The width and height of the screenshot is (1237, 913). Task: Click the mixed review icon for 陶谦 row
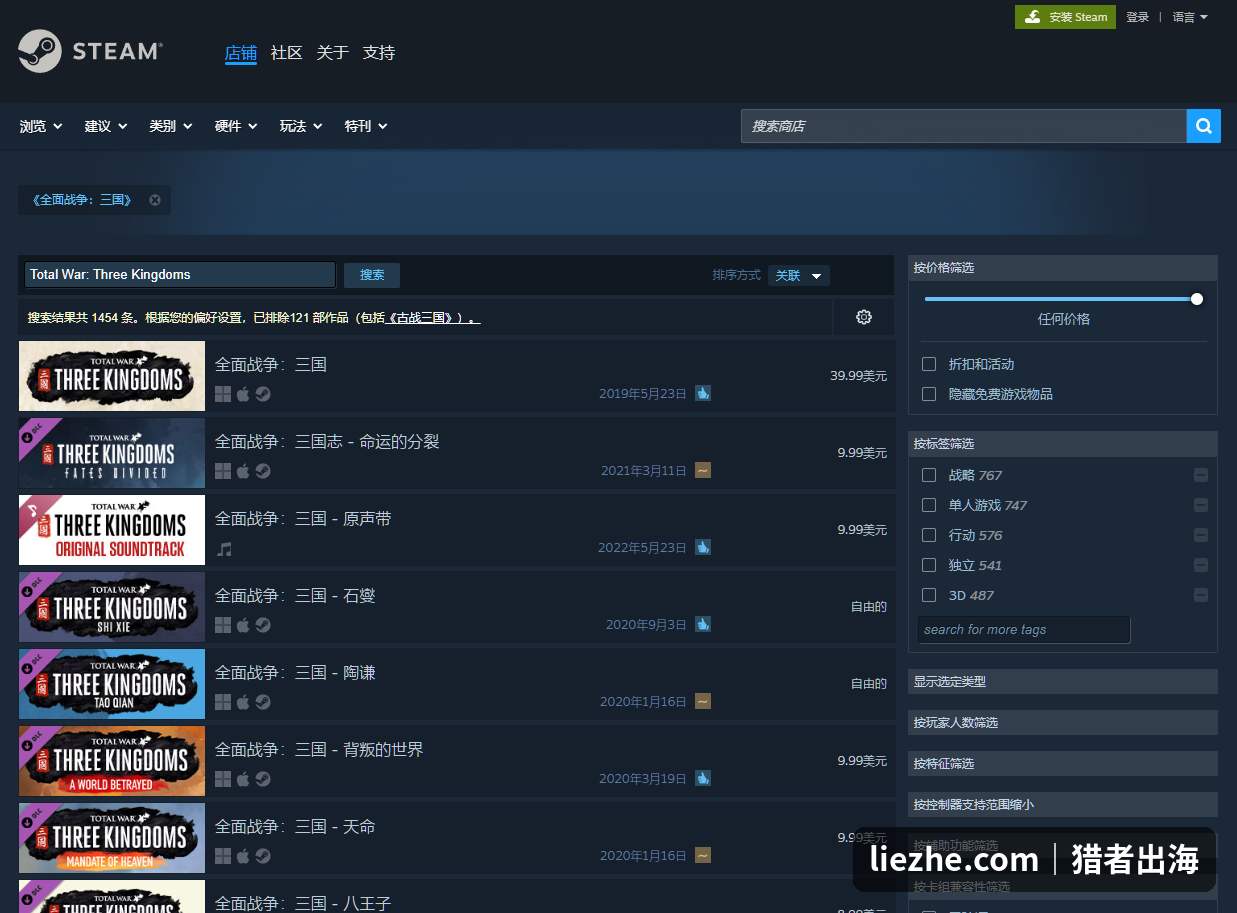click(x=703, y=701)
